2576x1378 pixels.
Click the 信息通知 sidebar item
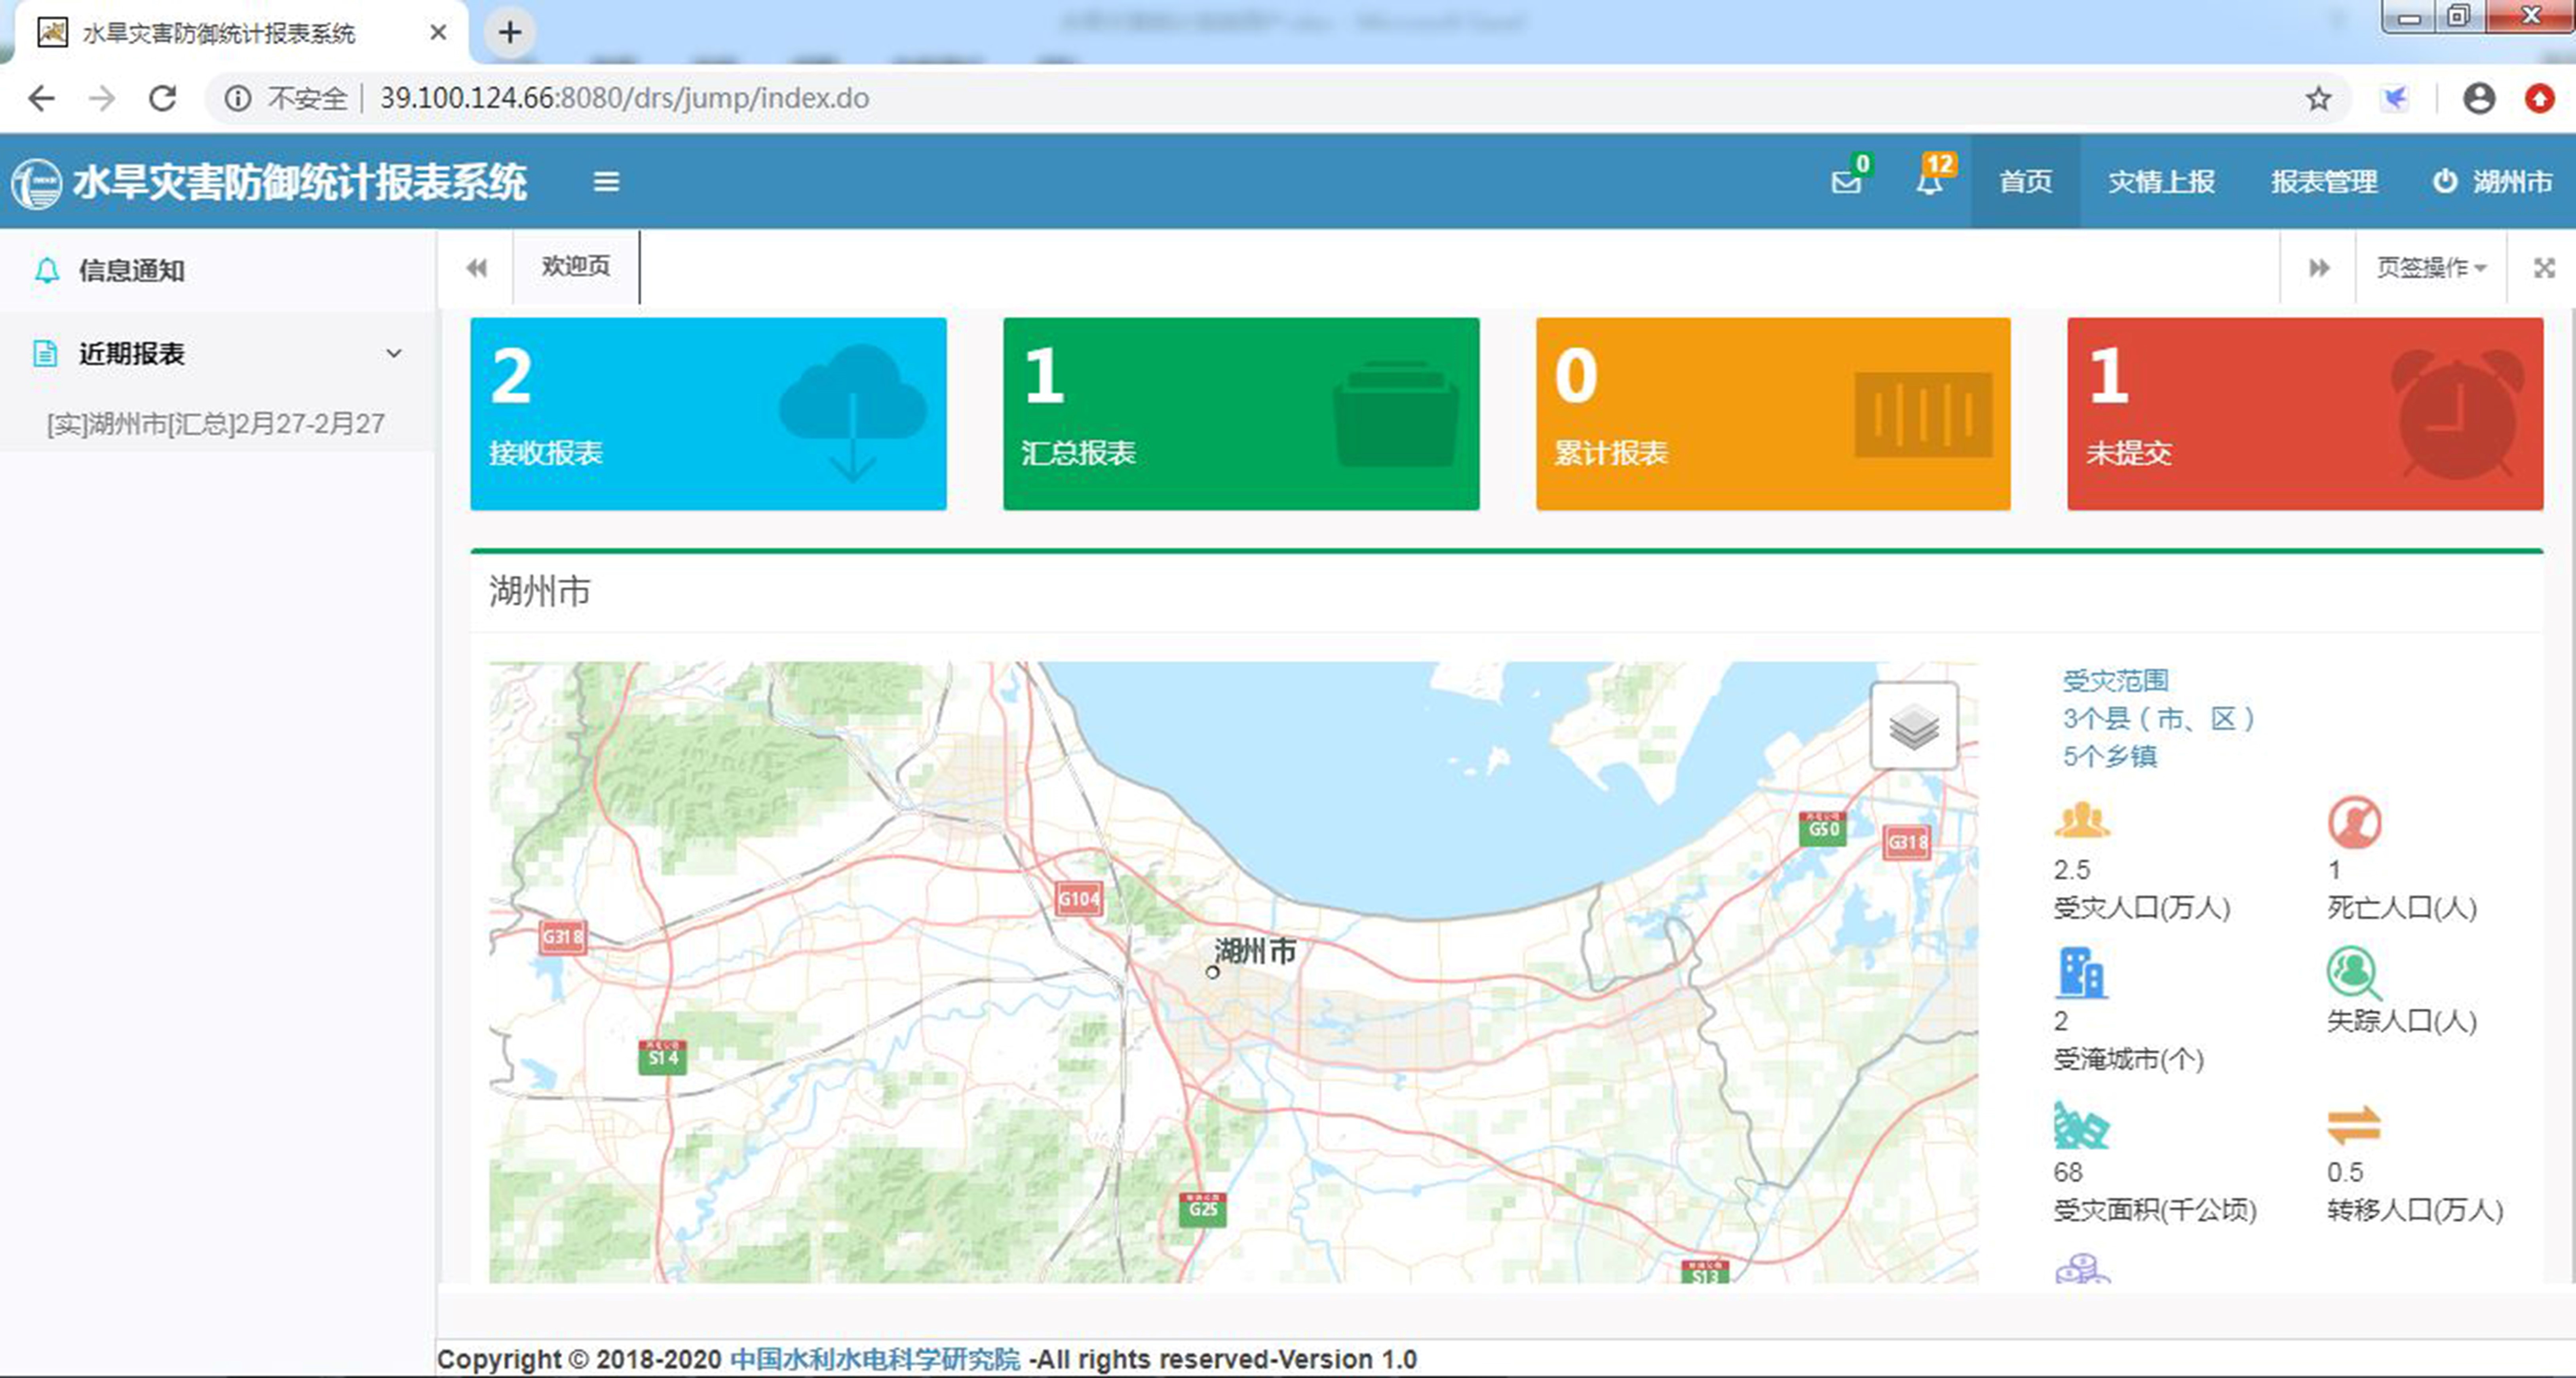pyautogui.click(x=131, y=270)
